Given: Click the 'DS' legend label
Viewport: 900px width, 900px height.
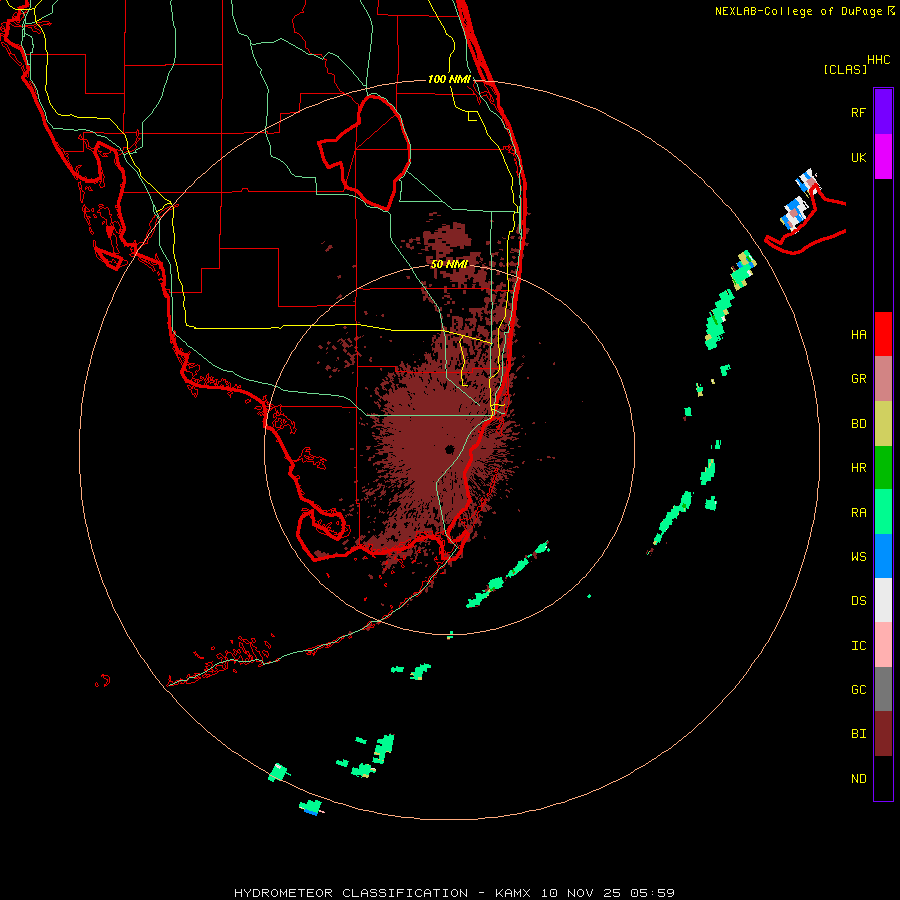Looking at the screenshot, I should (x=858, y=601).
